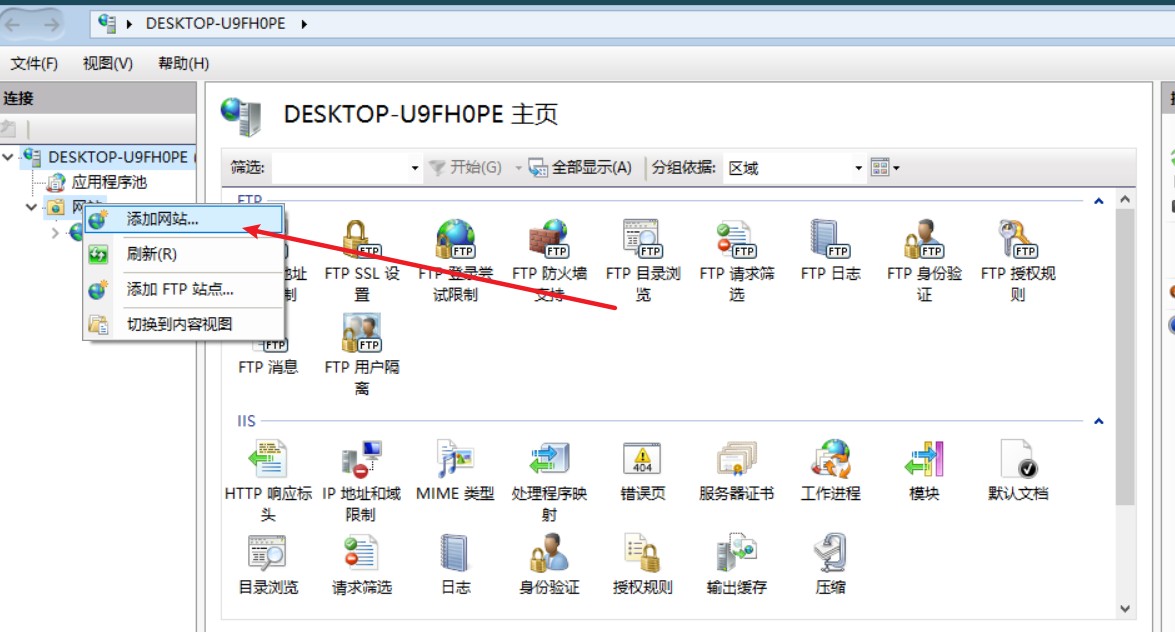The image size is (1175, 632).
Task: Click the feature list scrollbar down arrow
Action: [1125, 609]
